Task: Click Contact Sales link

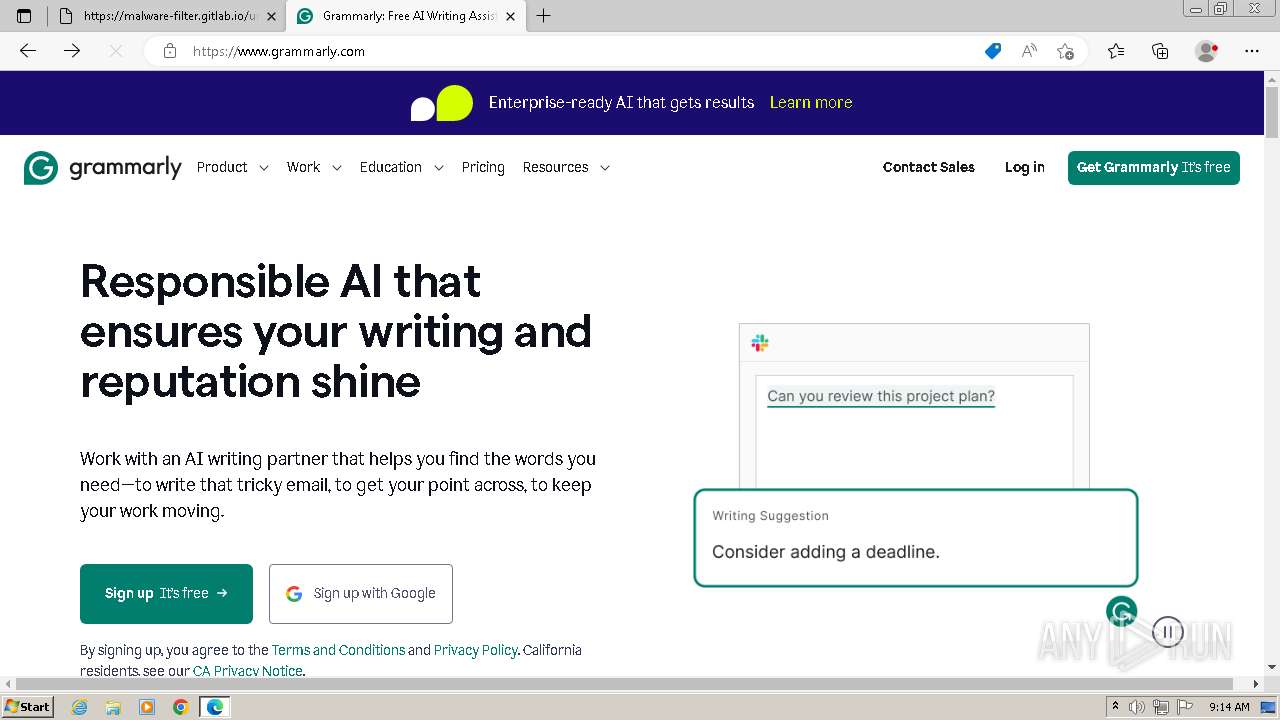Action: pos(929,167)
